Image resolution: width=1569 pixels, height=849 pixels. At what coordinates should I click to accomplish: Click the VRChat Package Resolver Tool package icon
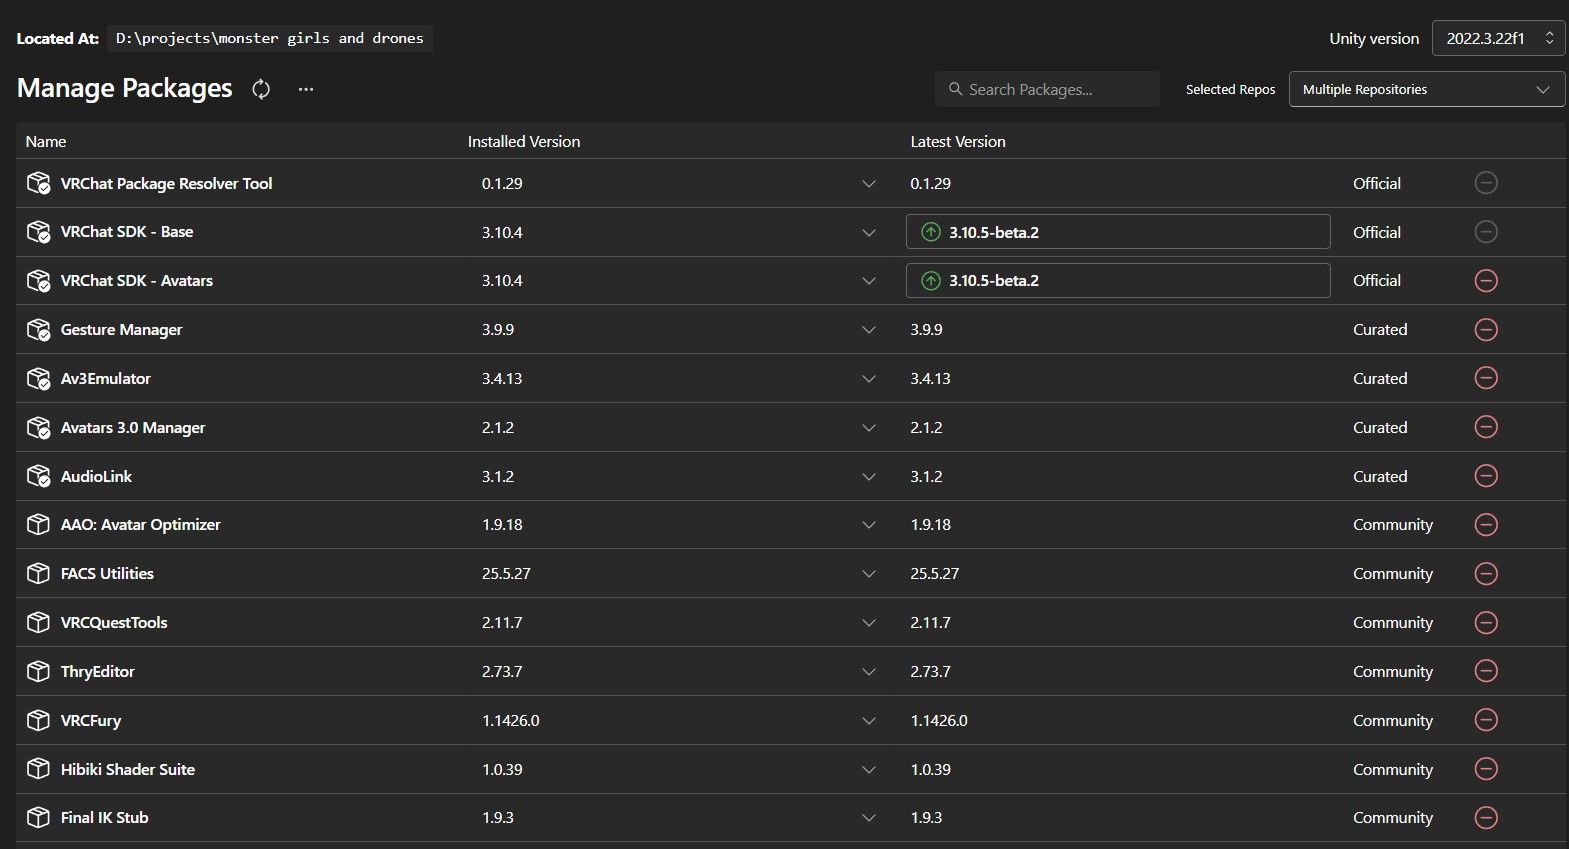[x=38, y=183]
